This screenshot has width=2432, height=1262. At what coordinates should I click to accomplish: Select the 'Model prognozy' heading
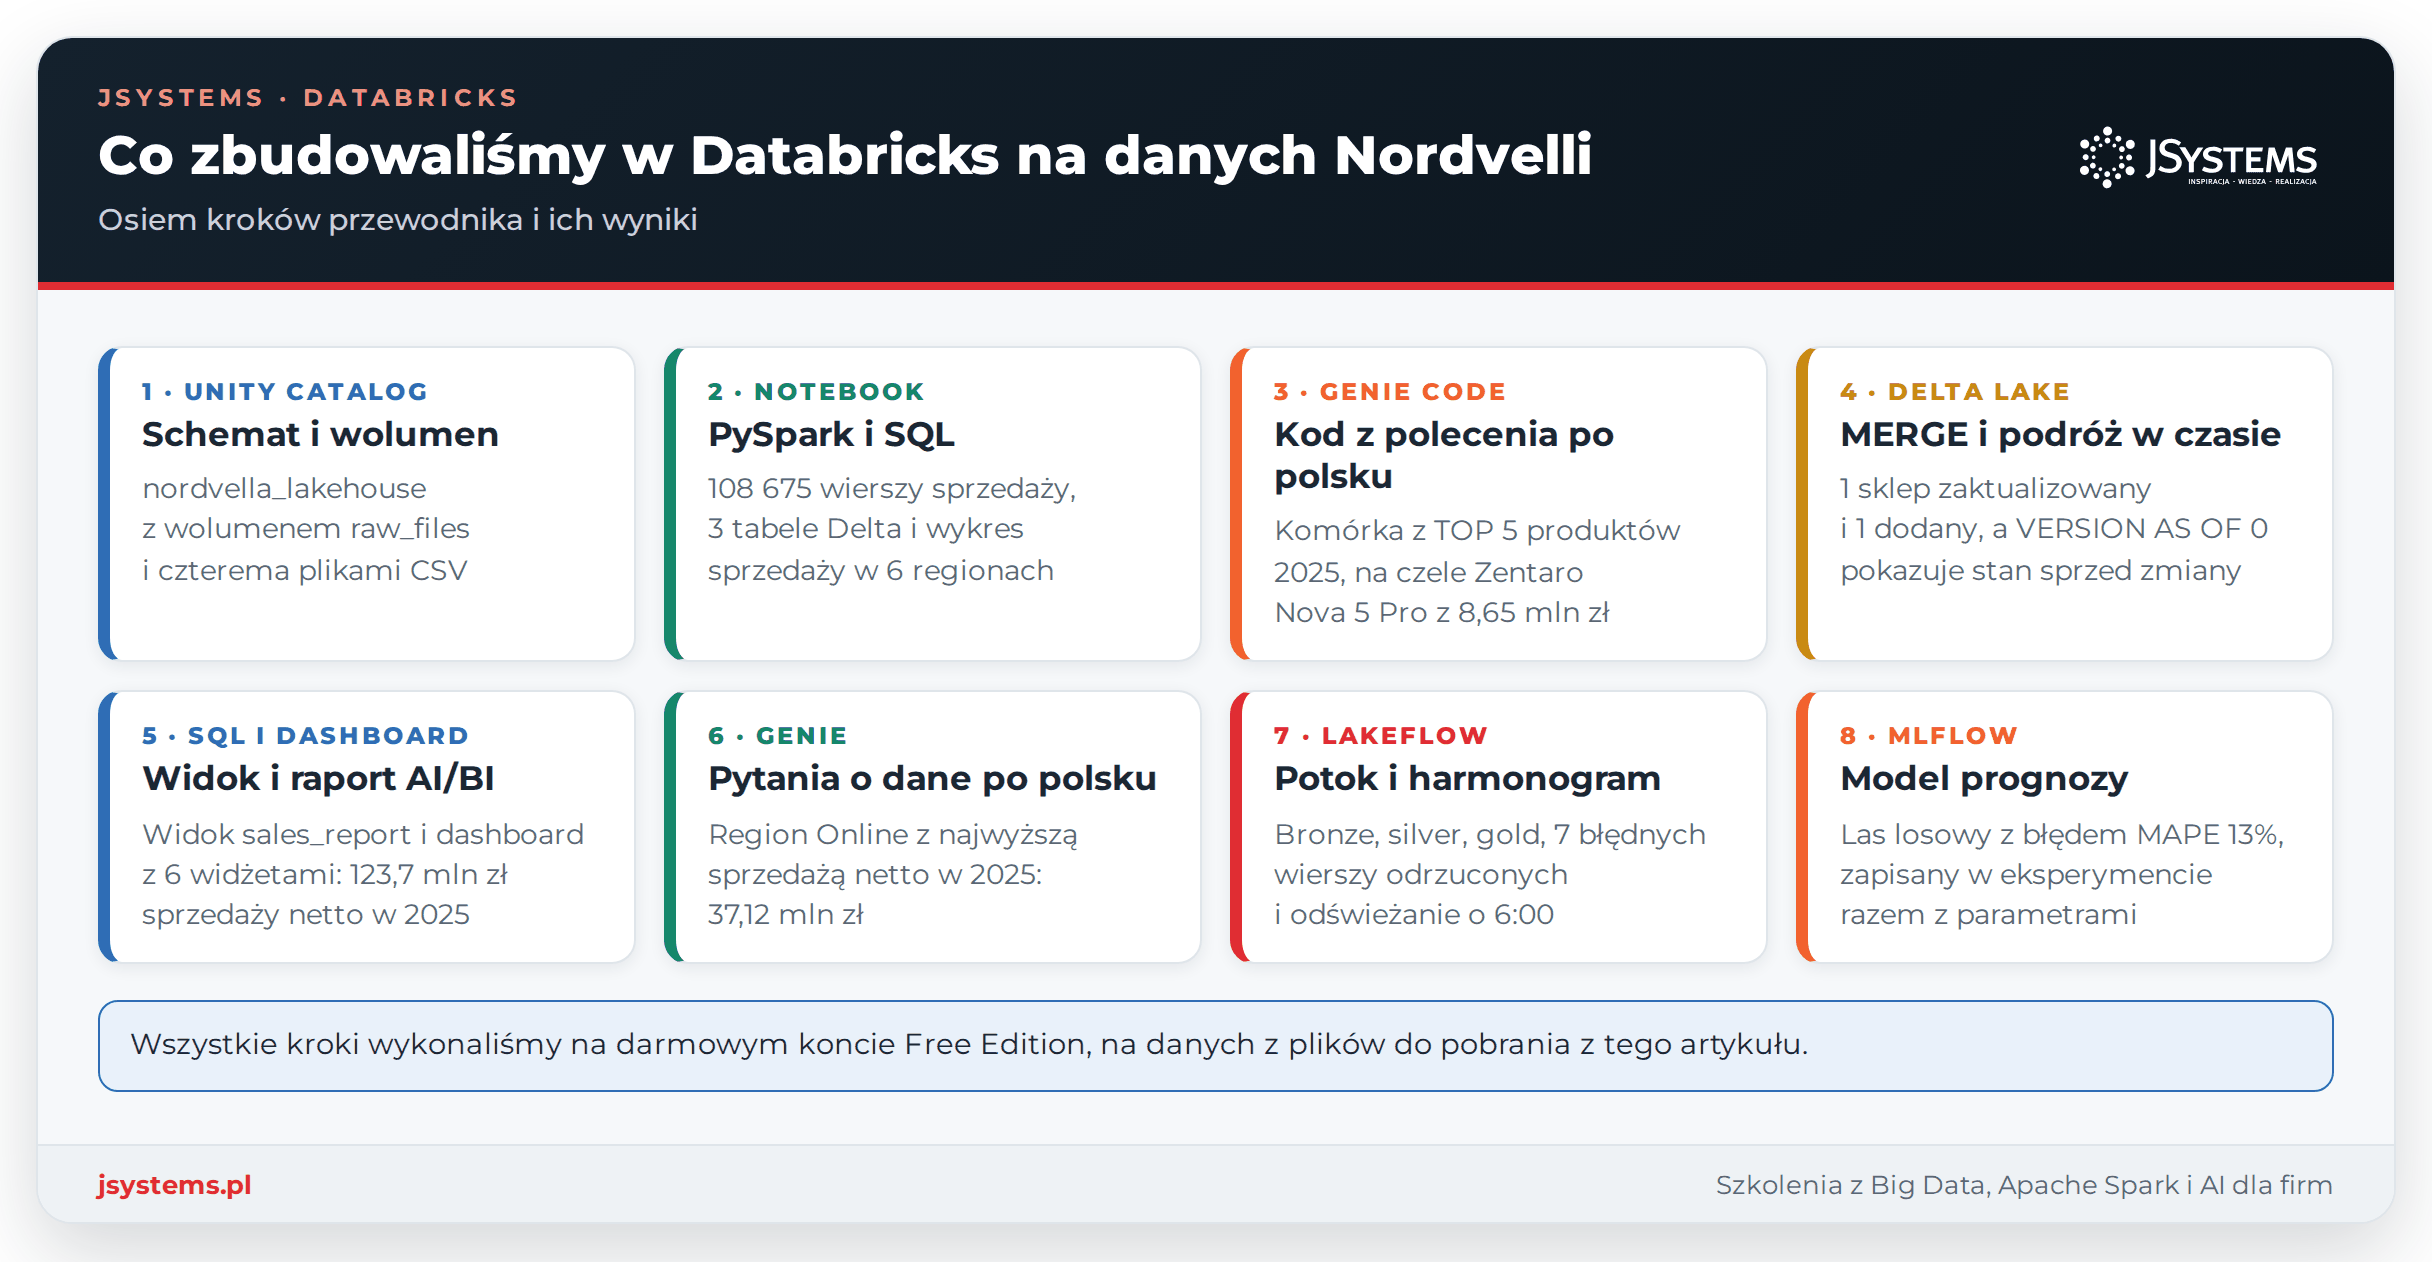click(x=1984, y=778)
